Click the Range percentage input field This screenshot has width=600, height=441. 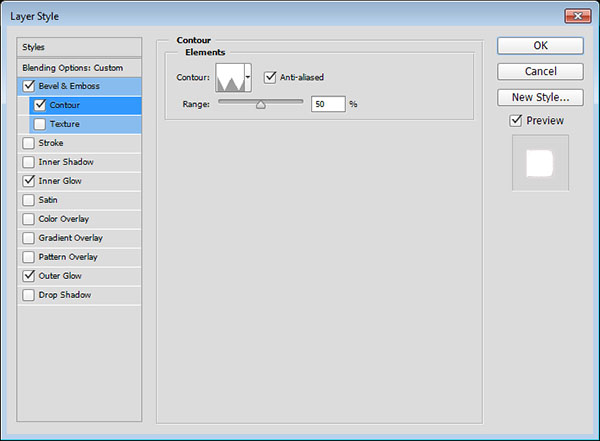click(x=328, y=104)
